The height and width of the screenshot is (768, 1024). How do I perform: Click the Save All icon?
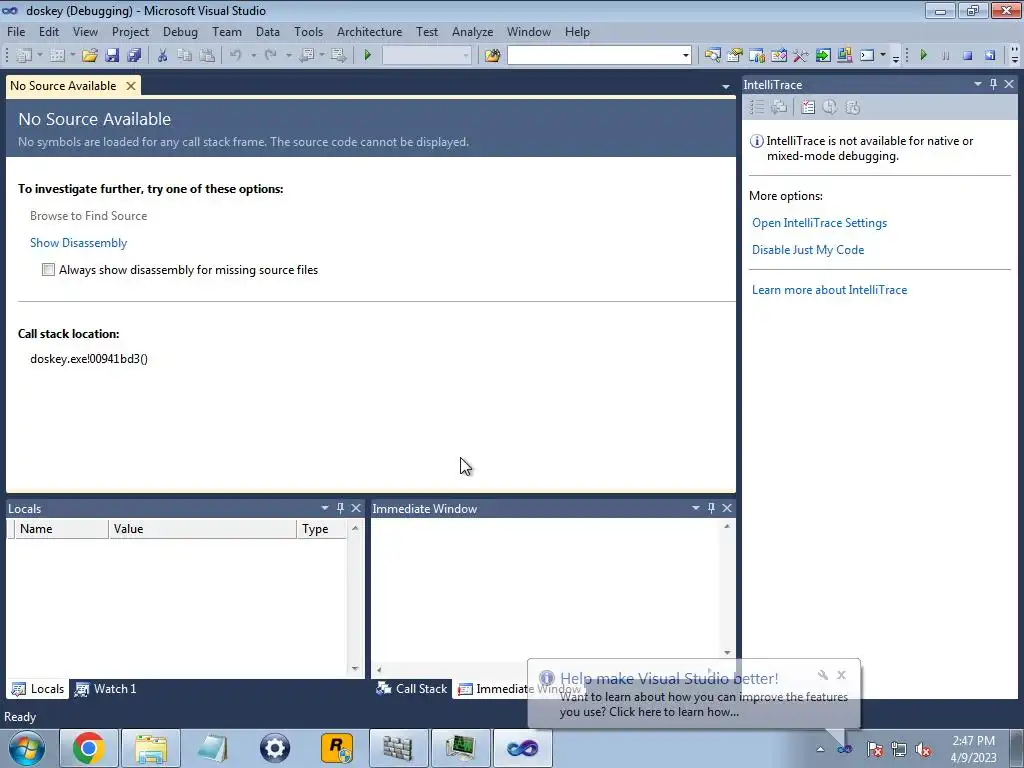[135, 56]
